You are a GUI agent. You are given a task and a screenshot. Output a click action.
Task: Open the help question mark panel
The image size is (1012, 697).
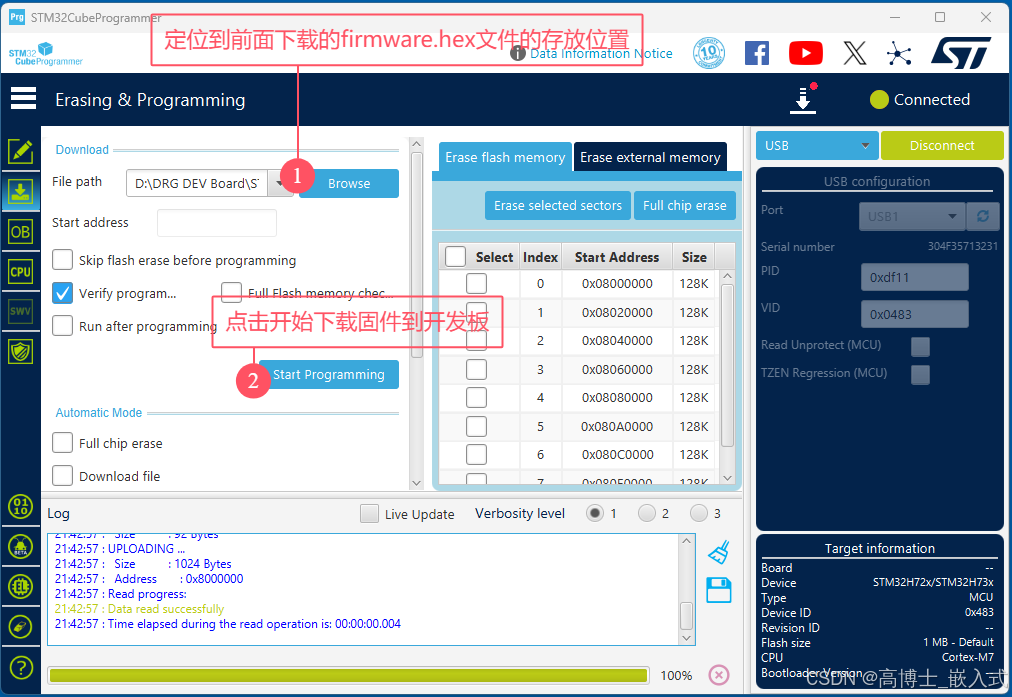coord(20,667)
